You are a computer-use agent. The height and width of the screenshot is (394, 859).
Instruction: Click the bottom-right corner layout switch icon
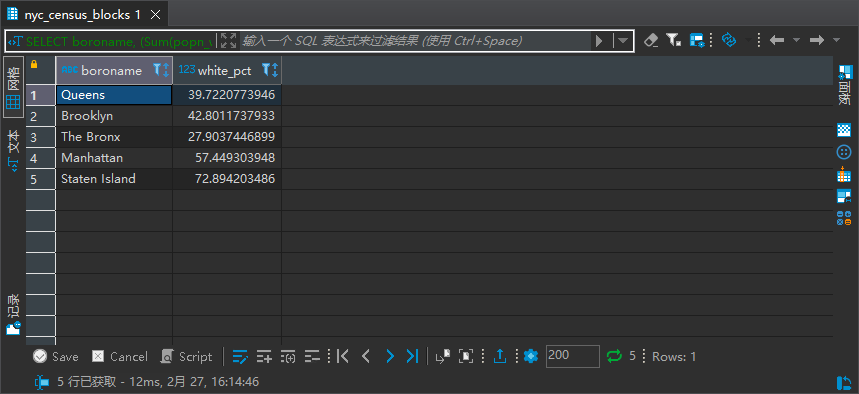click(844, 382)
